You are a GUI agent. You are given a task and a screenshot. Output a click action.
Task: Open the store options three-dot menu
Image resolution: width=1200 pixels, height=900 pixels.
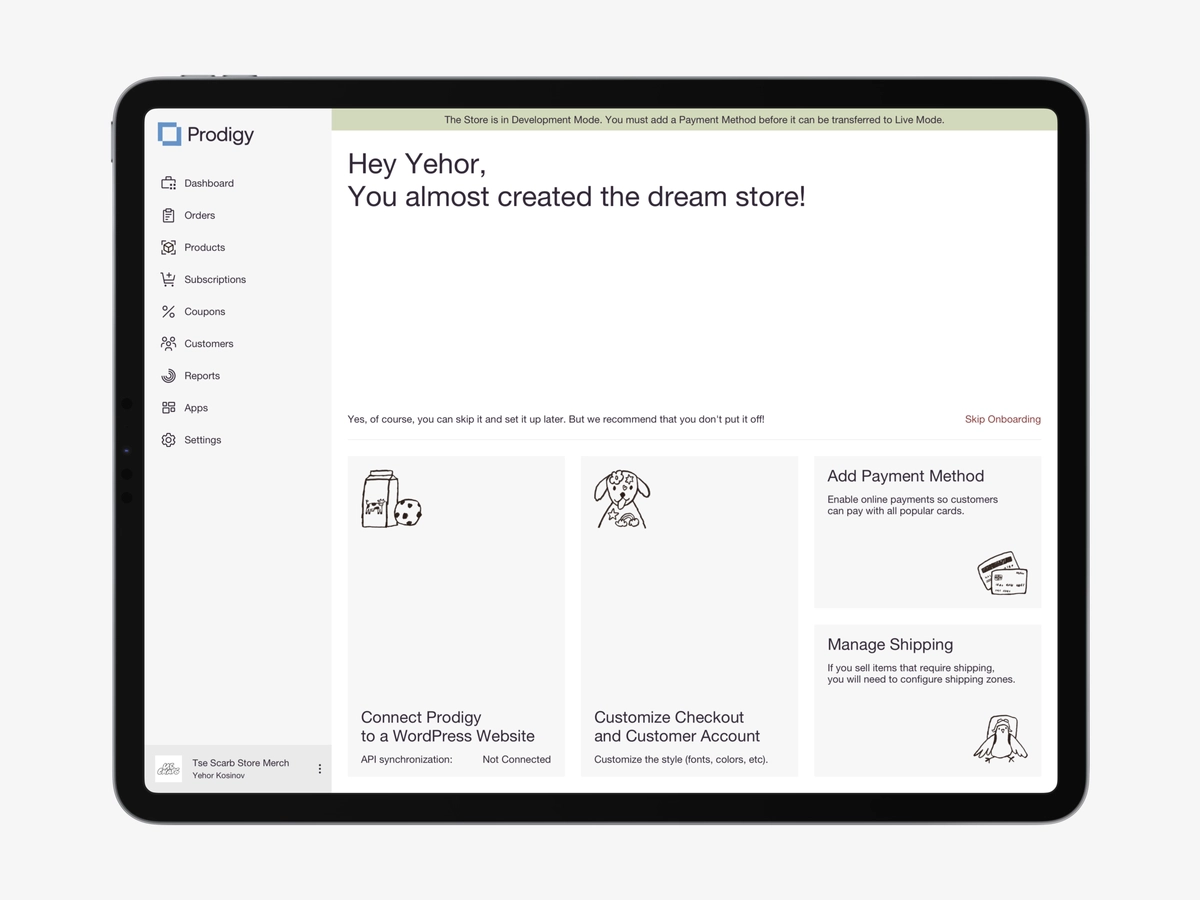(x=320, y=769)
